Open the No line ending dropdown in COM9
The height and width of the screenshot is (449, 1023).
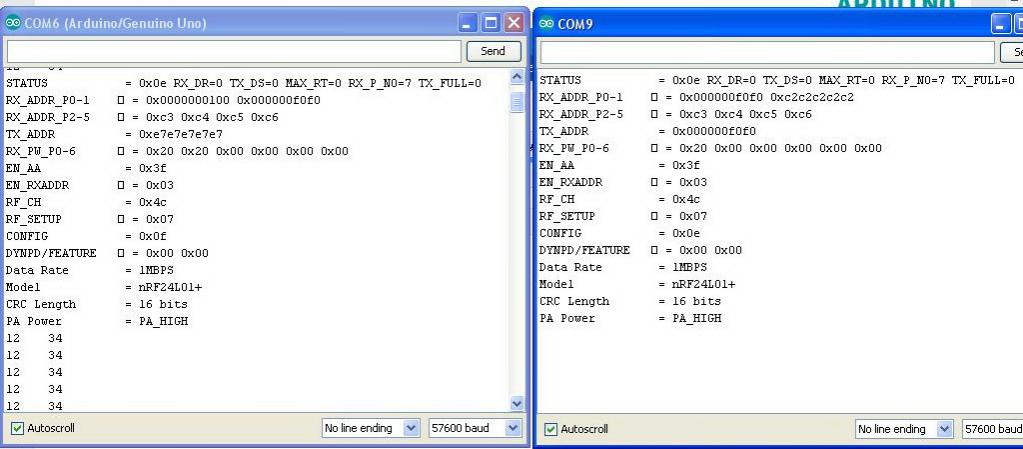(x=903, y=429)
